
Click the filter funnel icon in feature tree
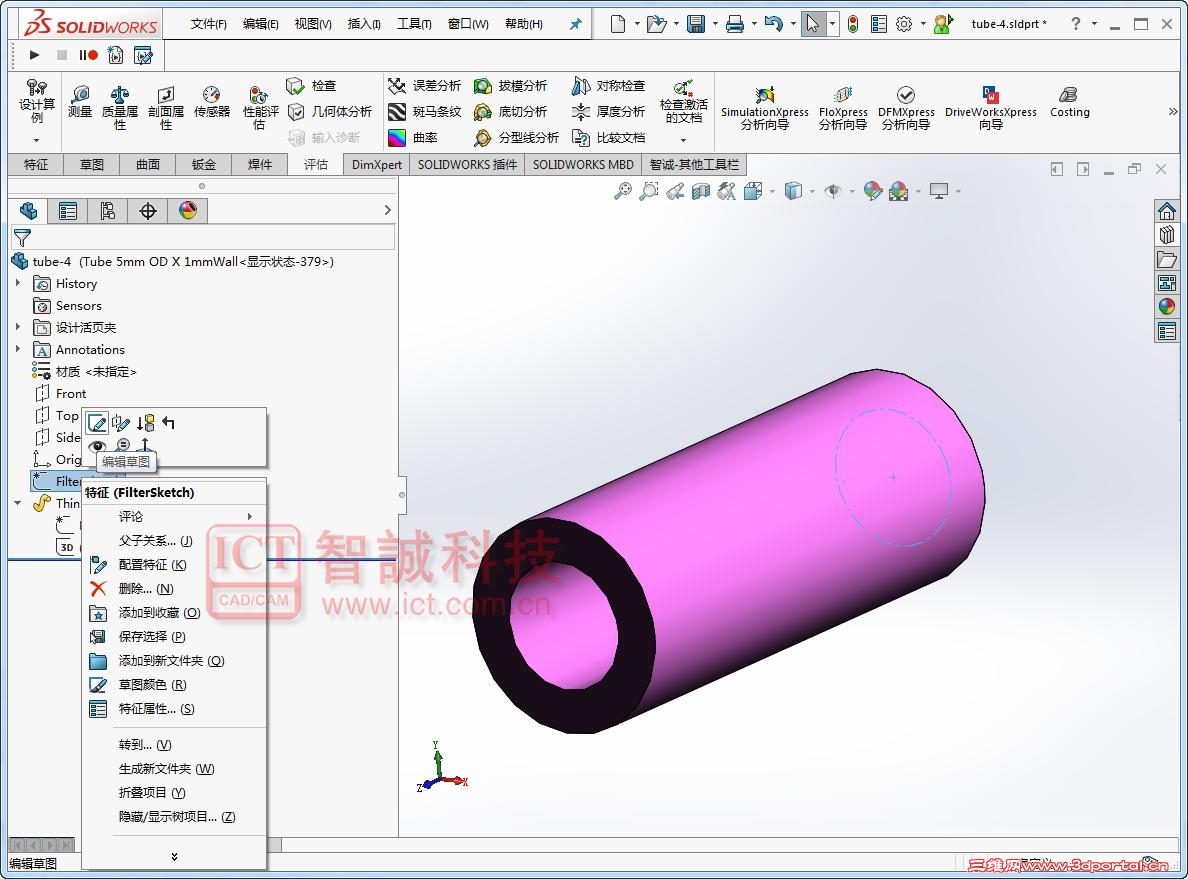tap(22, 238)
